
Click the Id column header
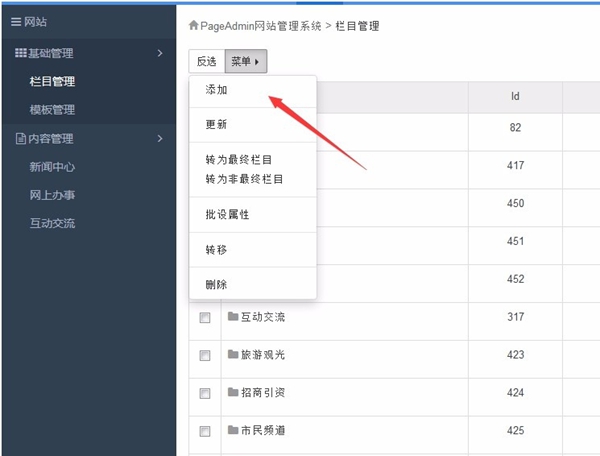click(515, 96)
